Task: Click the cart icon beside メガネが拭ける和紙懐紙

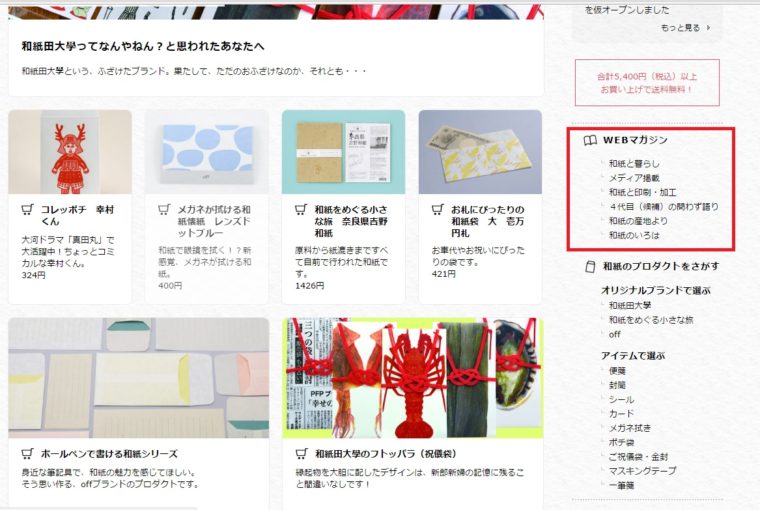Action: (x=164, y=211)
